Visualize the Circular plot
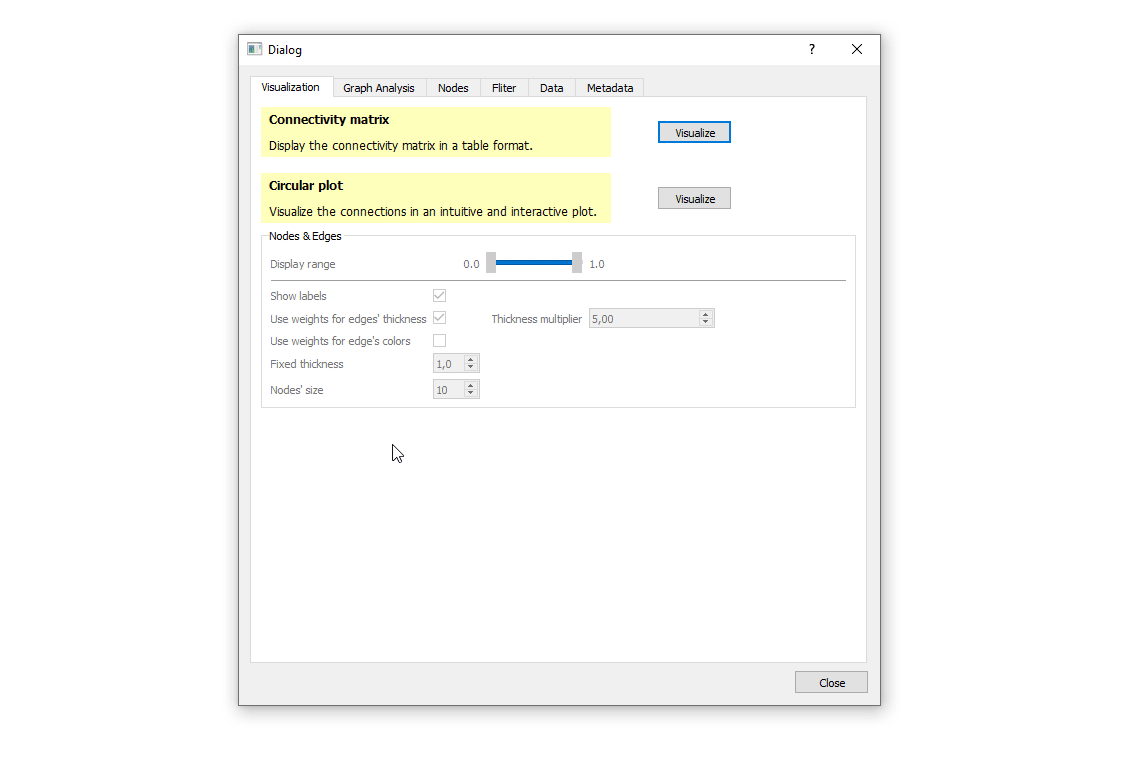This screenshot has height=757, width=1129. click(694, 199)
